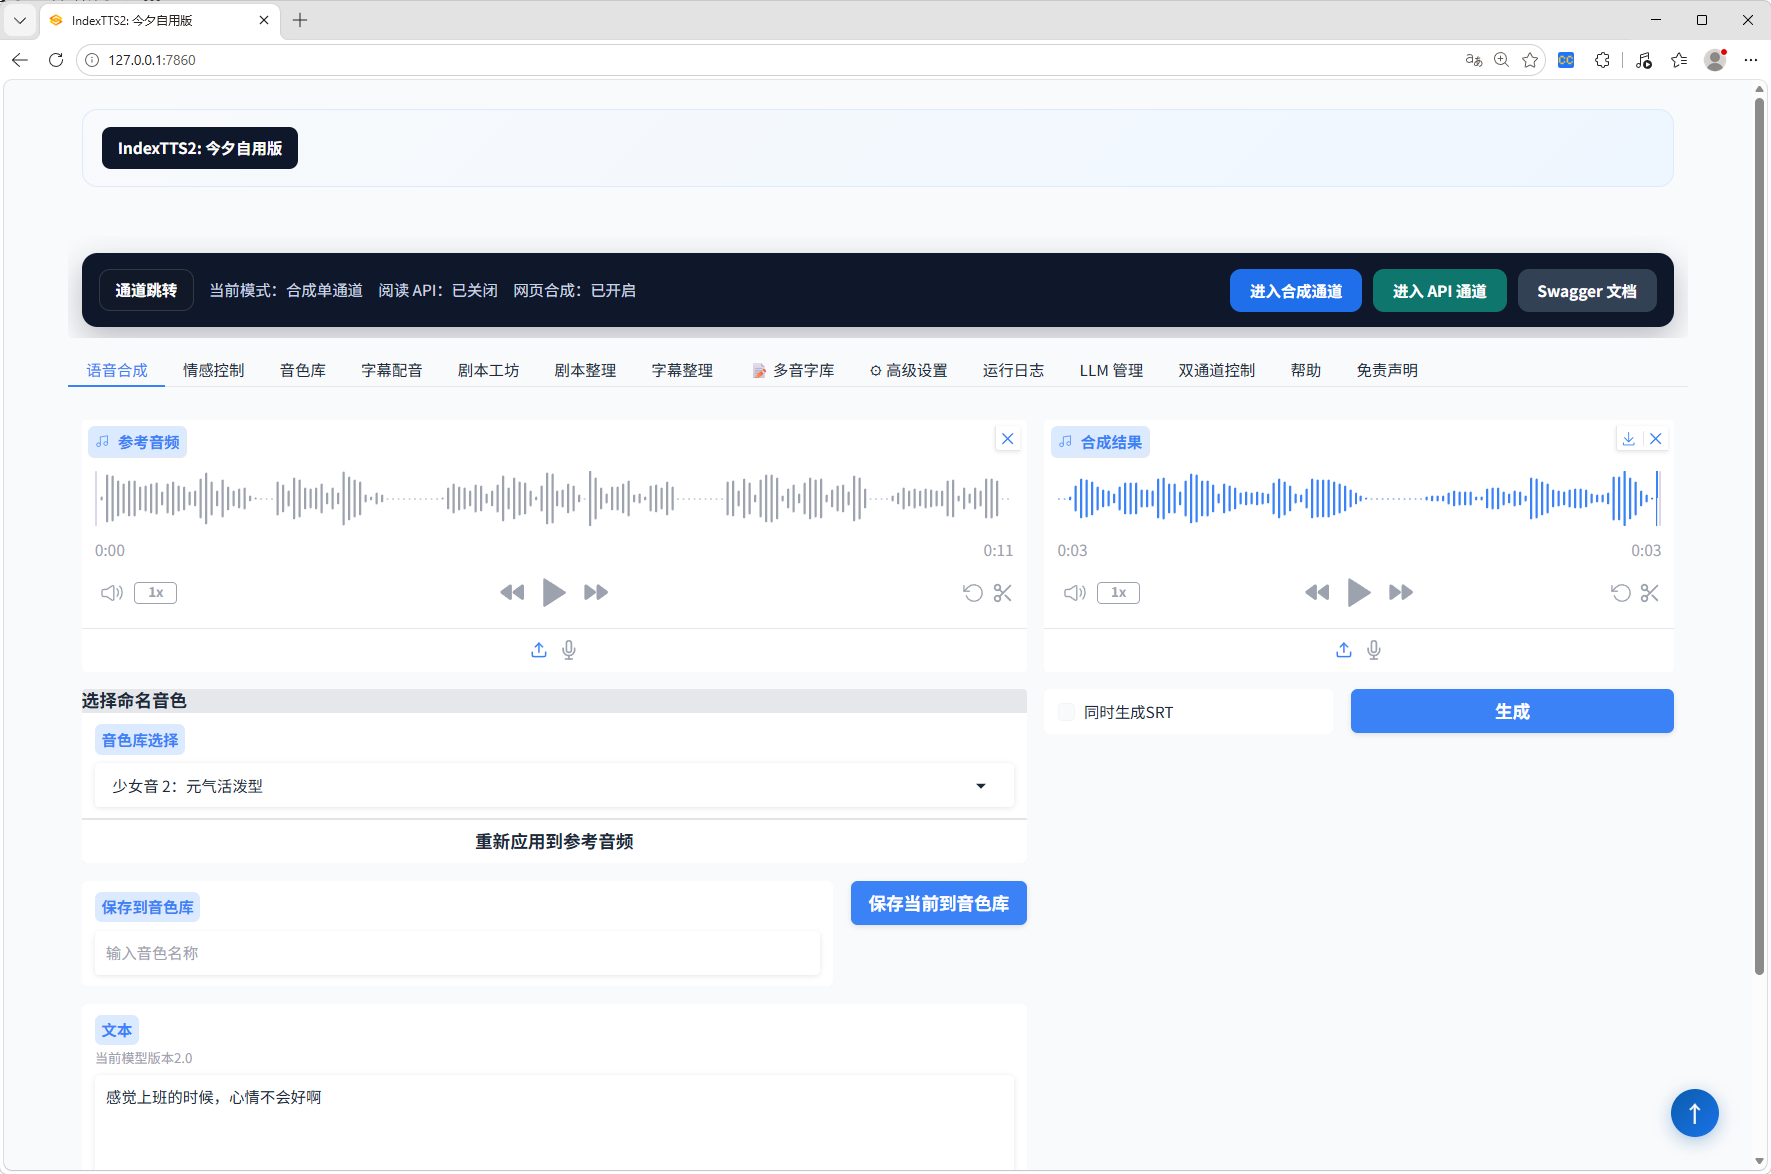Go back with browser back arrow
The height and width of the screenshot is (1174, 1771).
click(20, 60)
